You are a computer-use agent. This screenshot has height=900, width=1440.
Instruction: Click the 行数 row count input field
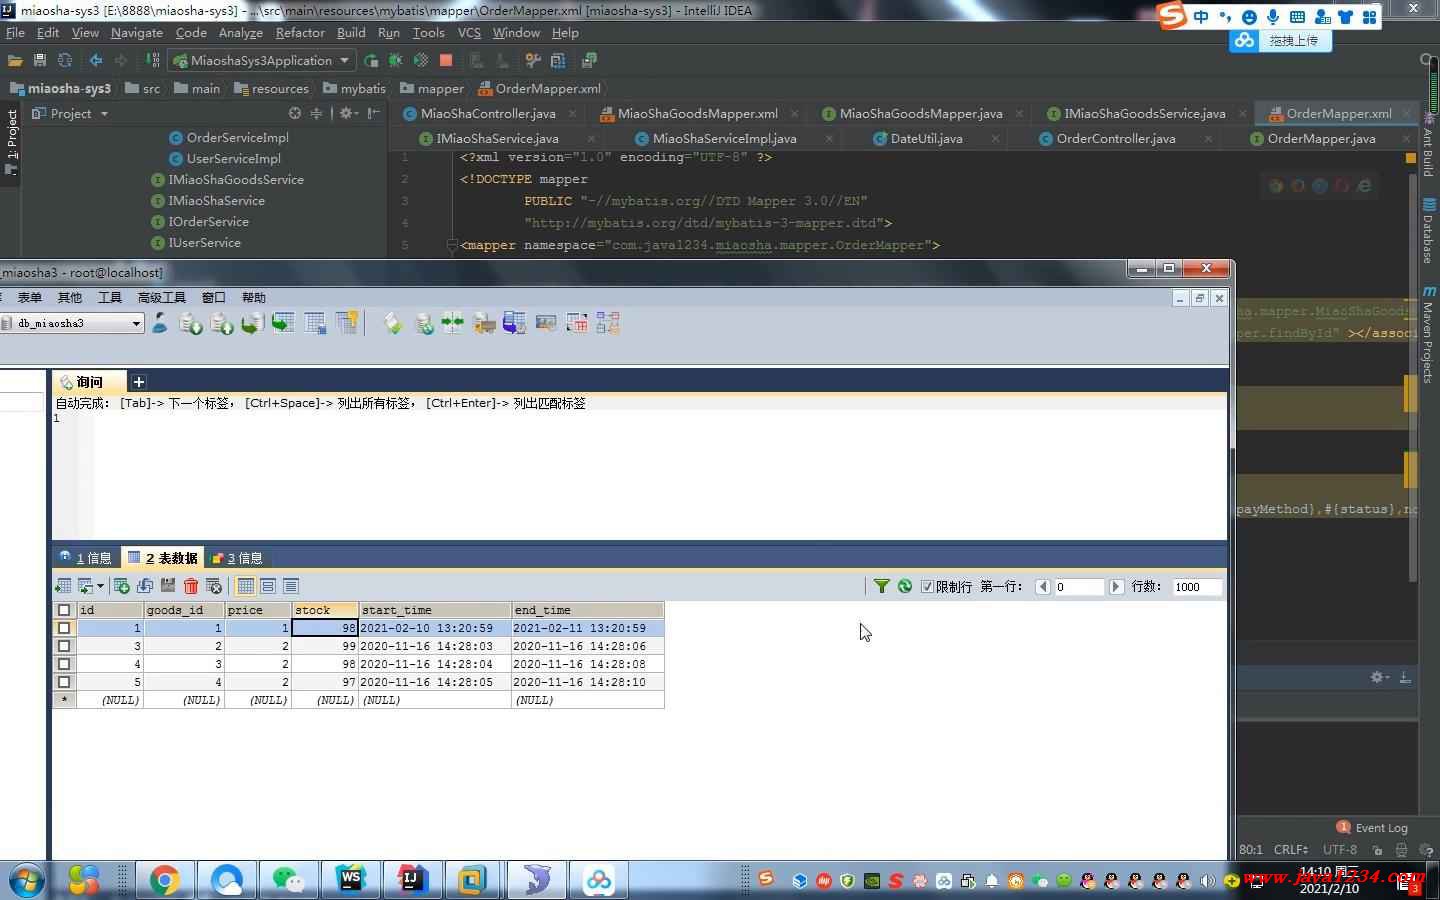[x=1197, y=587]
